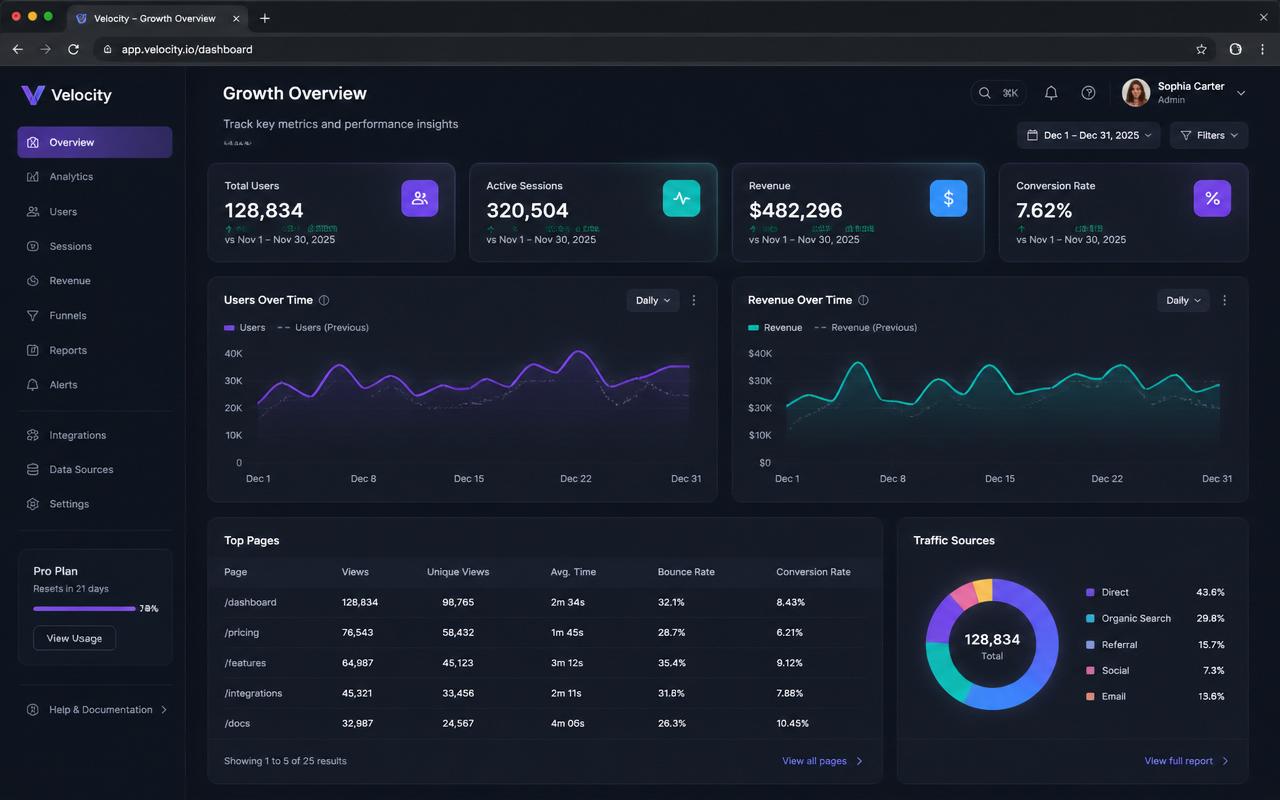The image size is (1280, 800).
Task: Click info icon next to Users Over Time
Action: (324, 300)
